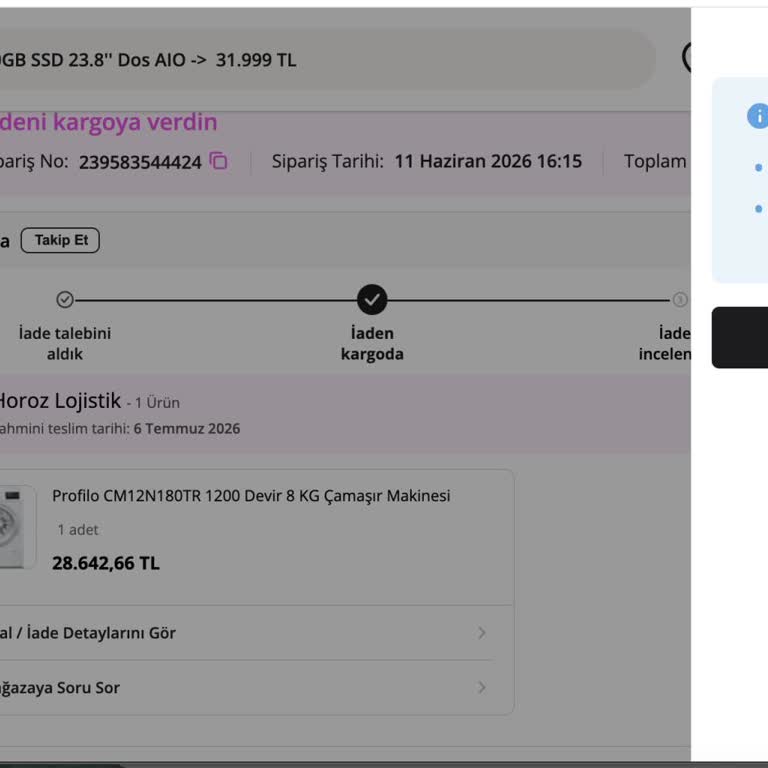
Task: Open the İade Detaylarını Gör row
Action: [x=255, y=632]
